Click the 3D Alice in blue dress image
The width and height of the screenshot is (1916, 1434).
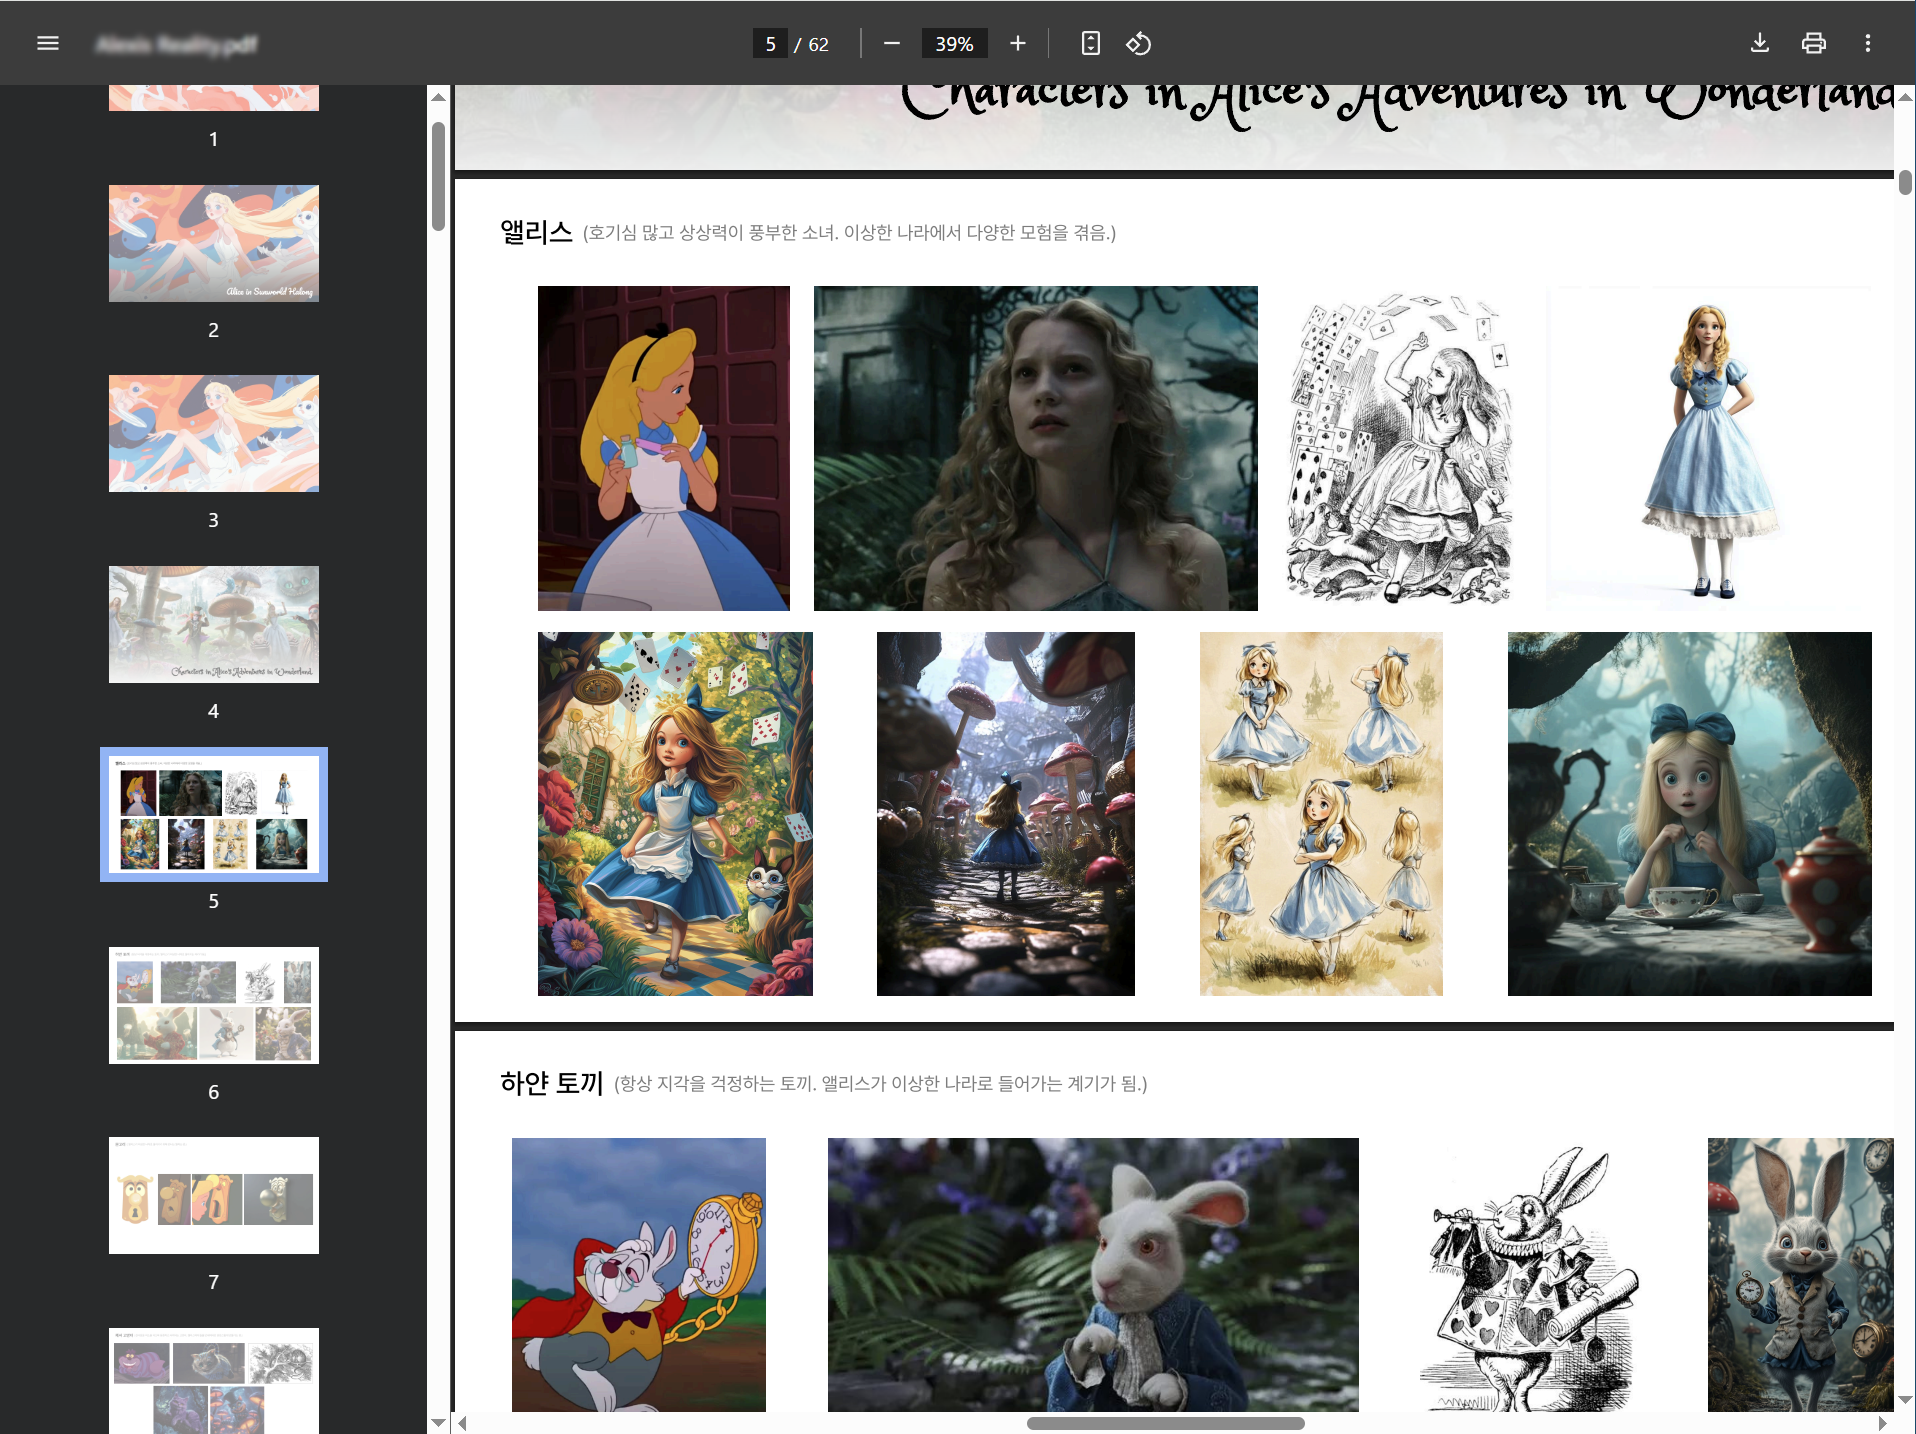[1709, 448]
